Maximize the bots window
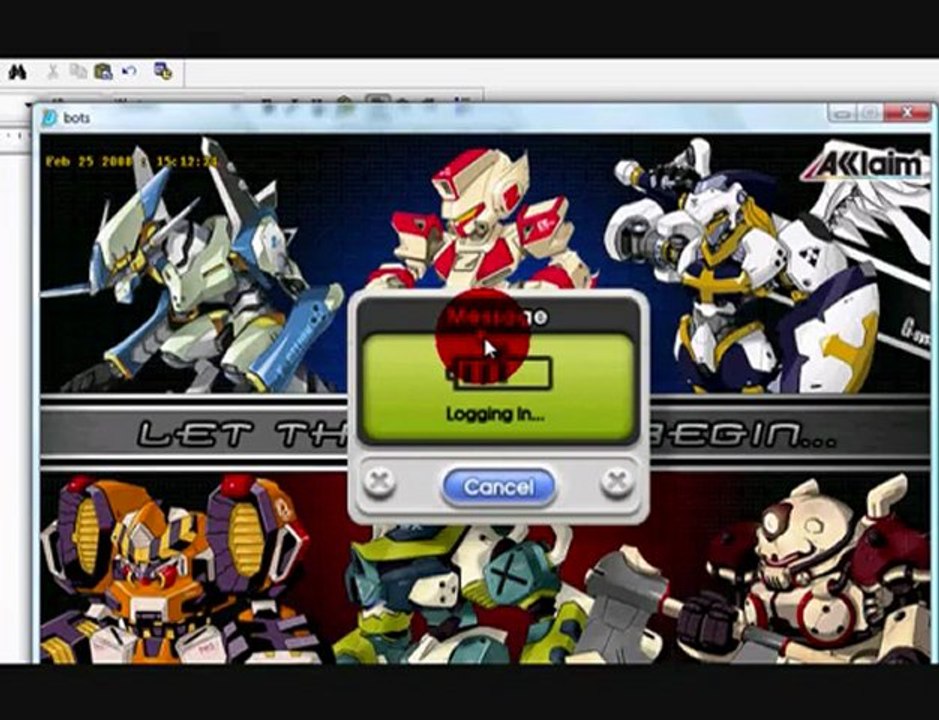 coord(870,113)
